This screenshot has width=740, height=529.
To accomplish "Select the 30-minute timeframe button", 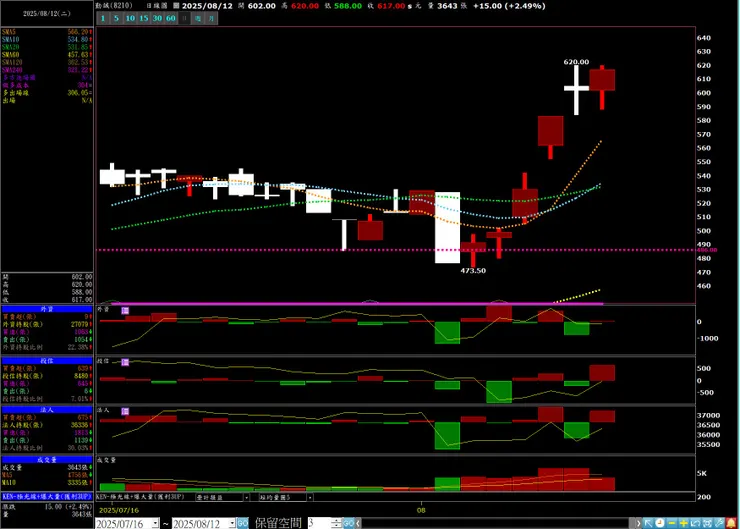I will coord(157,18).
